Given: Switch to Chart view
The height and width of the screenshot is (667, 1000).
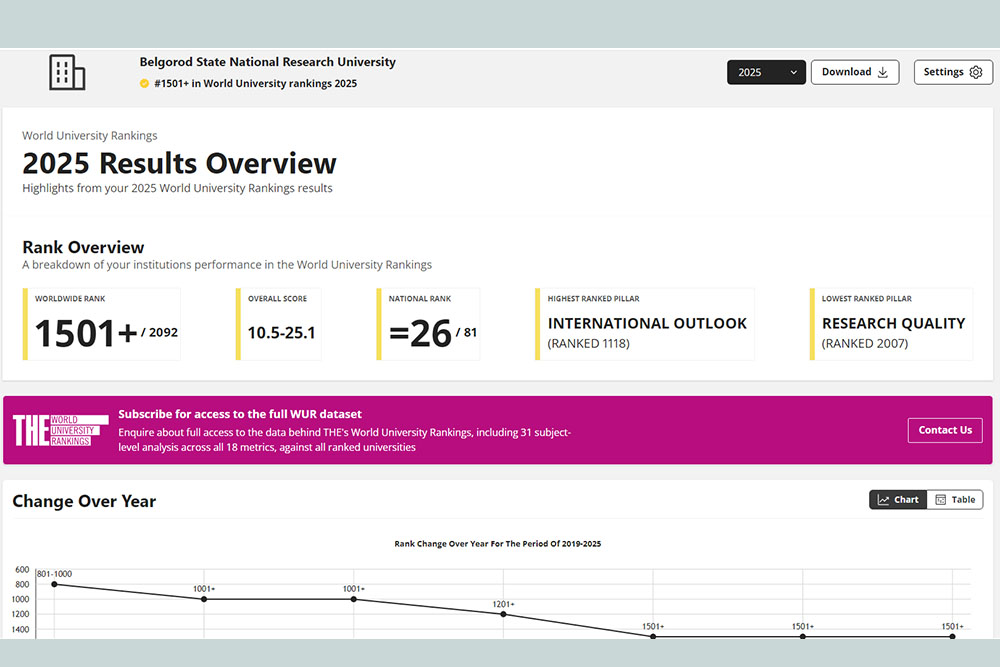Looking at the screenshot, I should click(898, 499).
